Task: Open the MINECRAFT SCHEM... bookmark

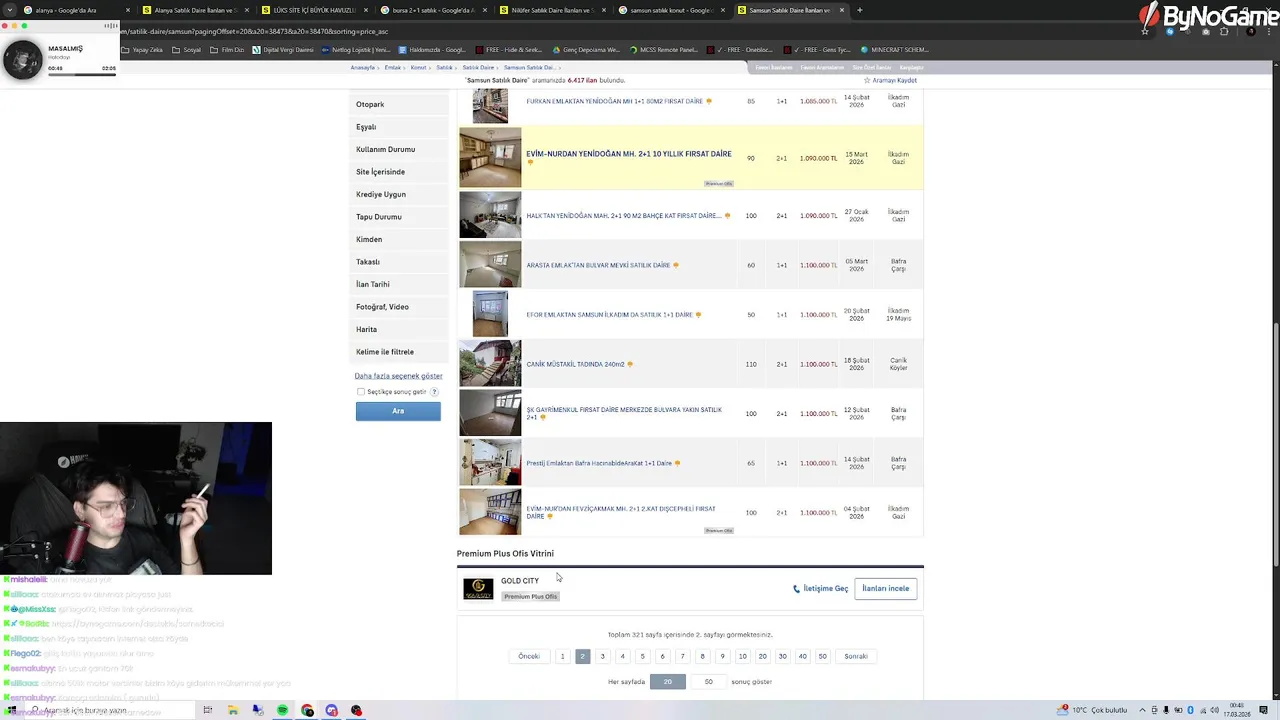Action: [894, 49]
